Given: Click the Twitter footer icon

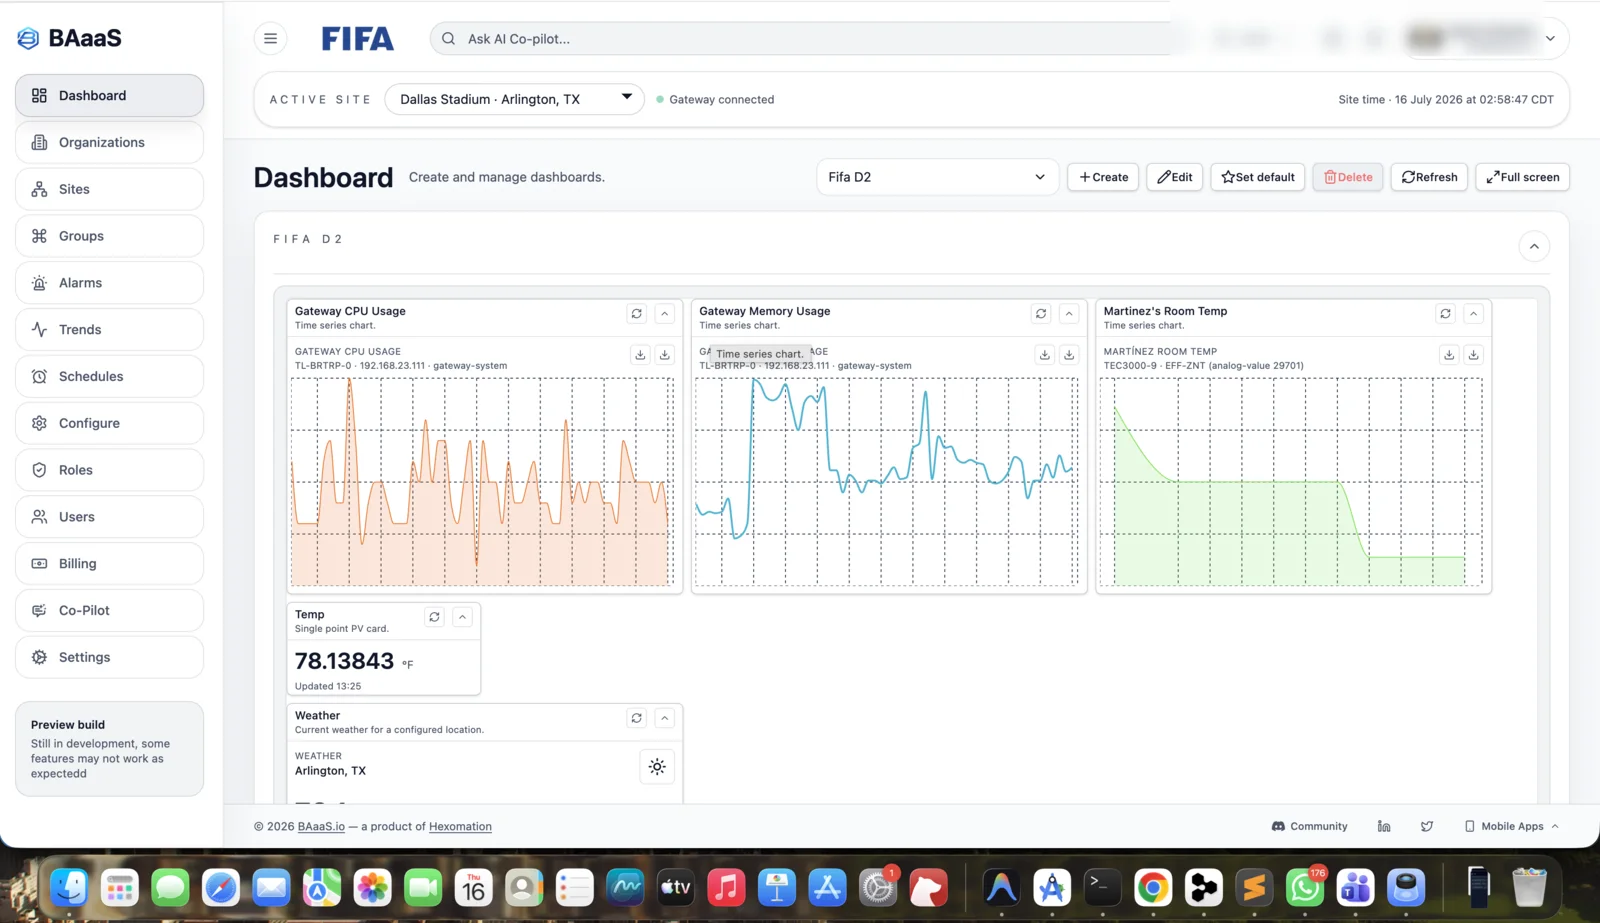Looking at the screenshot, I should click(x=1427, y=827).
